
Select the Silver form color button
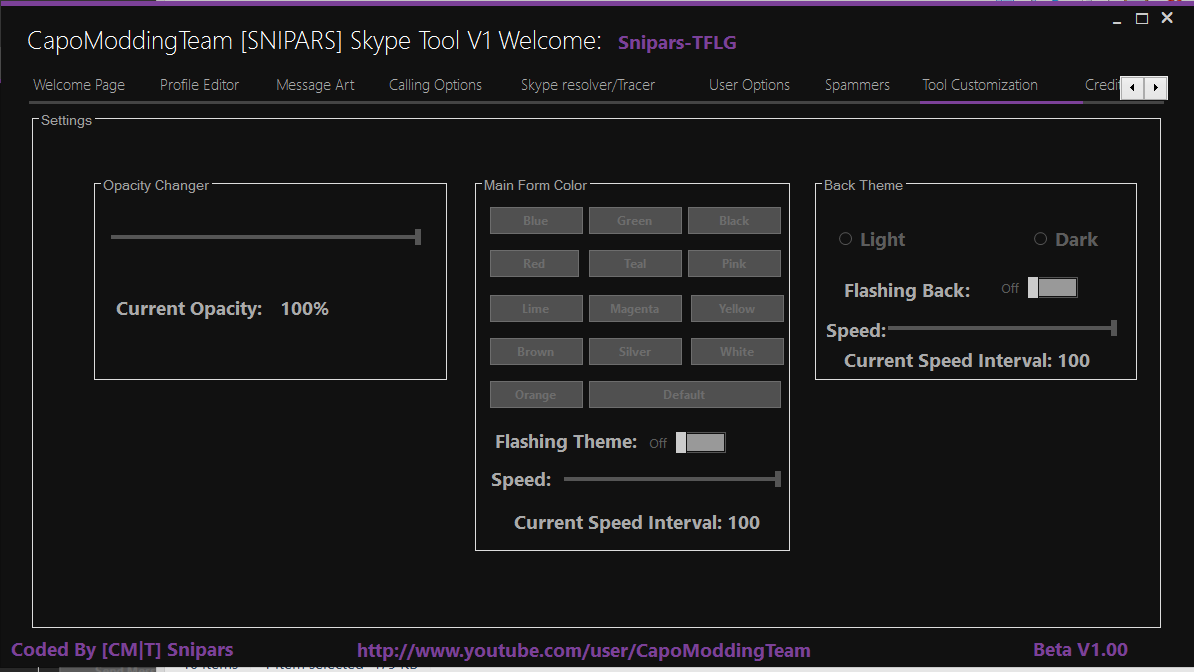click(x=635, y=352)
